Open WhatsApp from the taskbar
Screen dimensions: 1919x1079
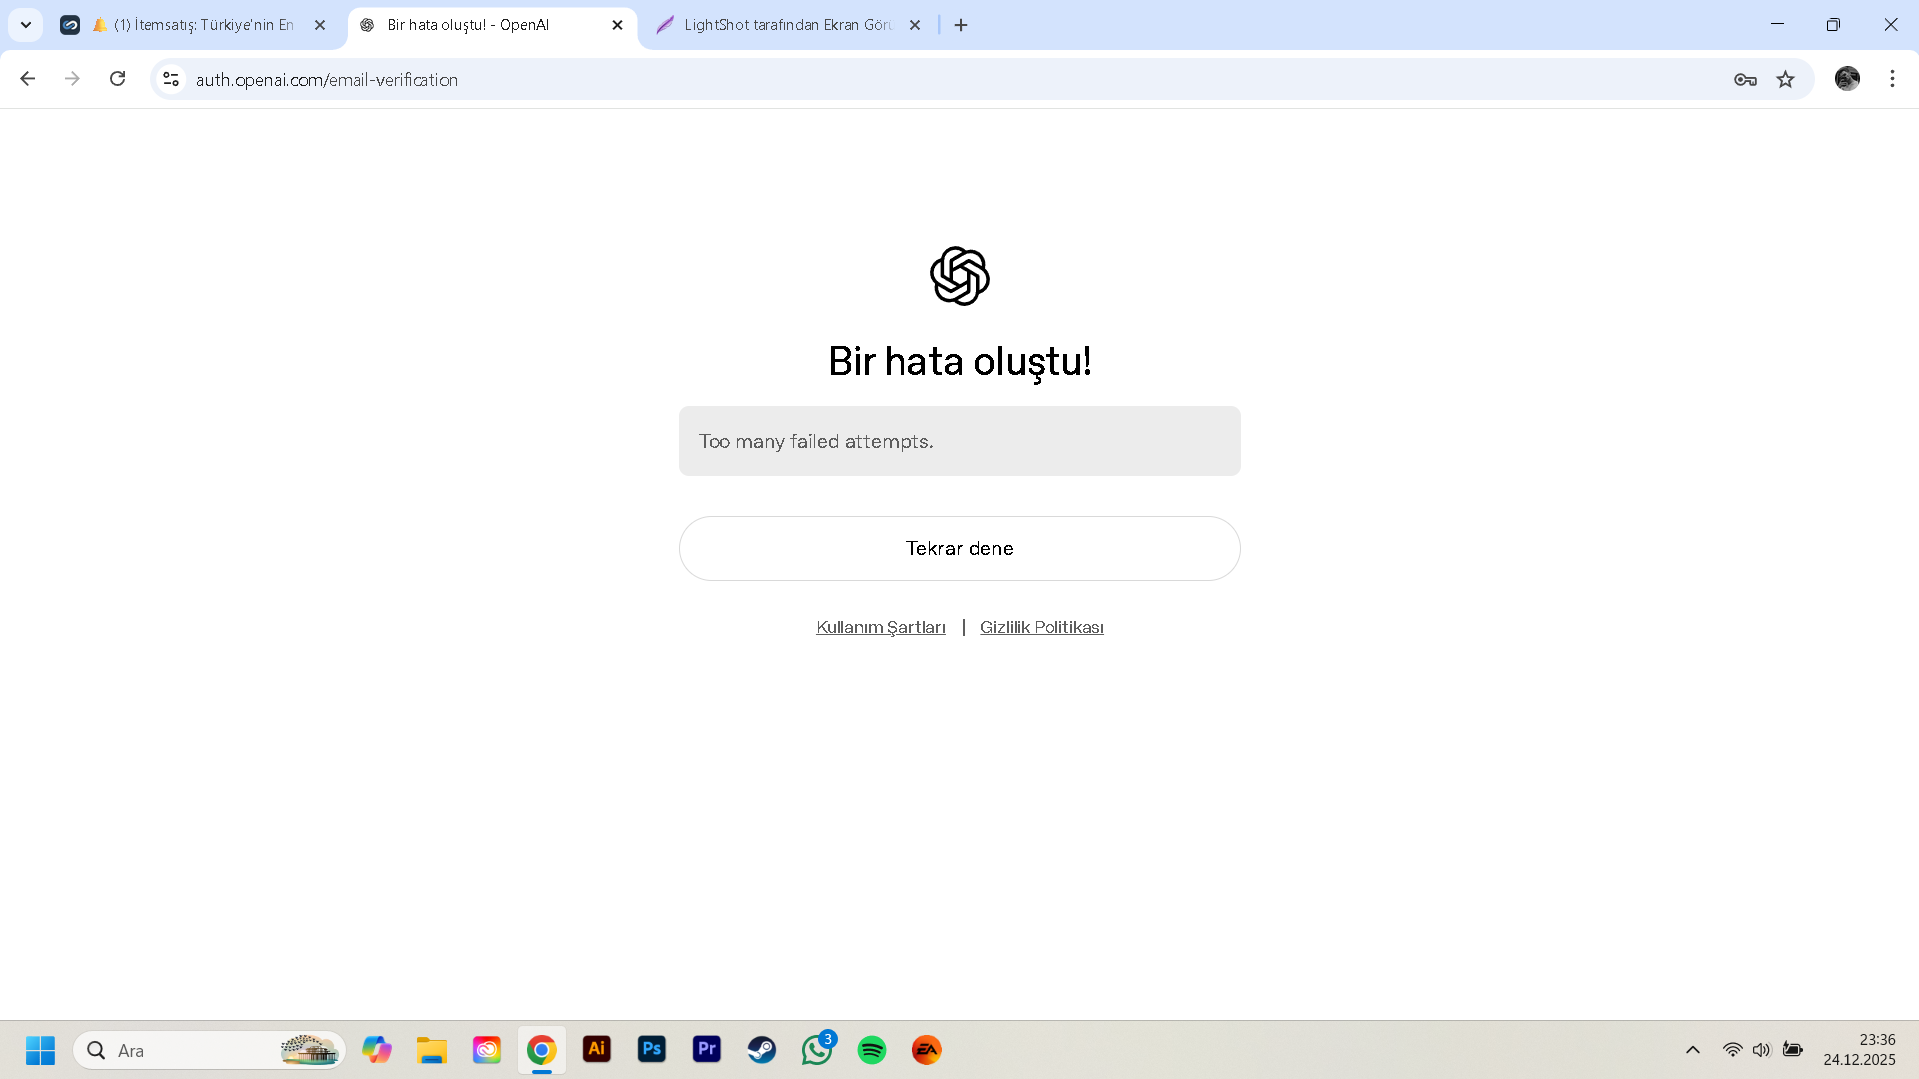(817, 1050)
